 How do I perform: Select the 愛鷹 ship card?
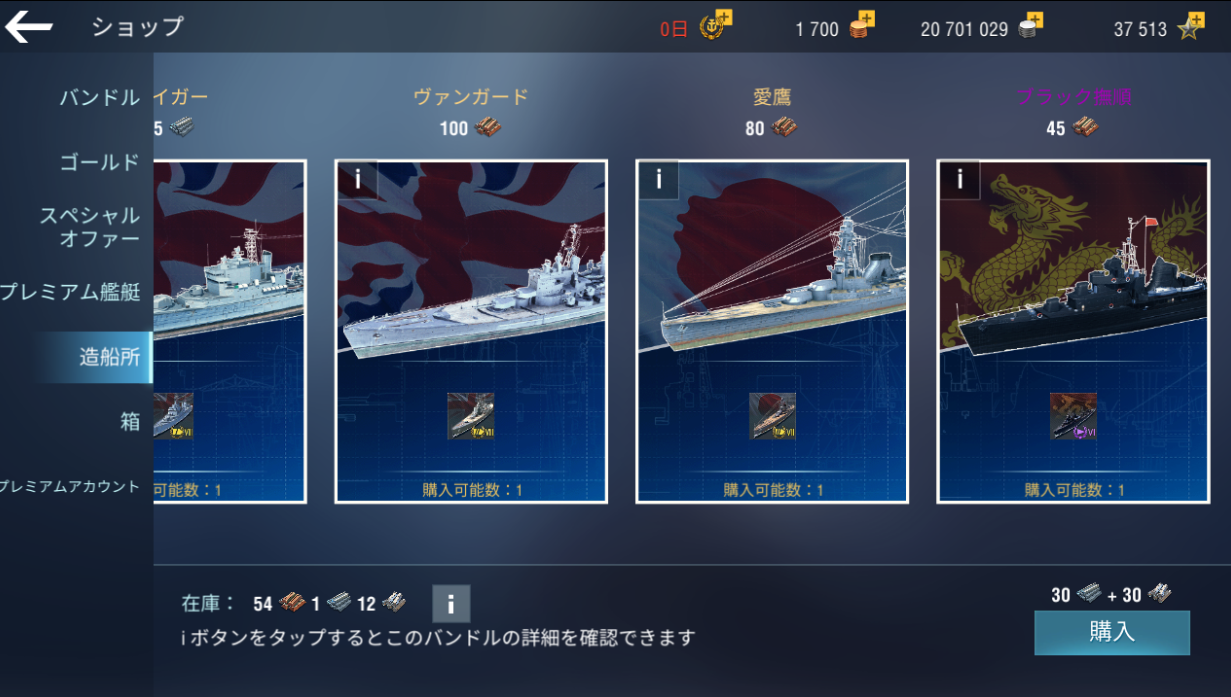point(772,332)
